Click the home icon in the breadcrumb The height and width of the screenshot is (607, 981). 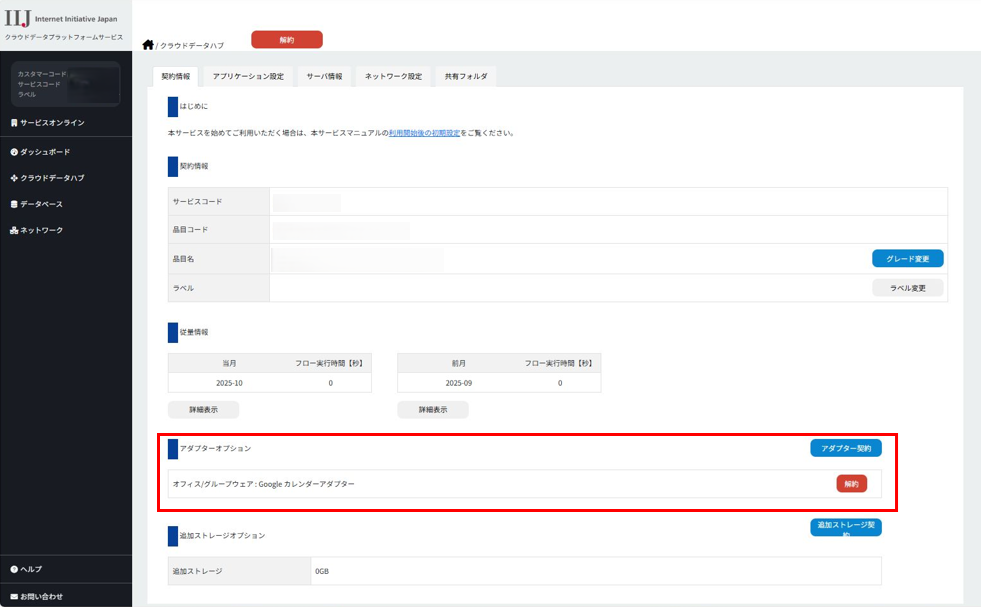click(148, 45)
